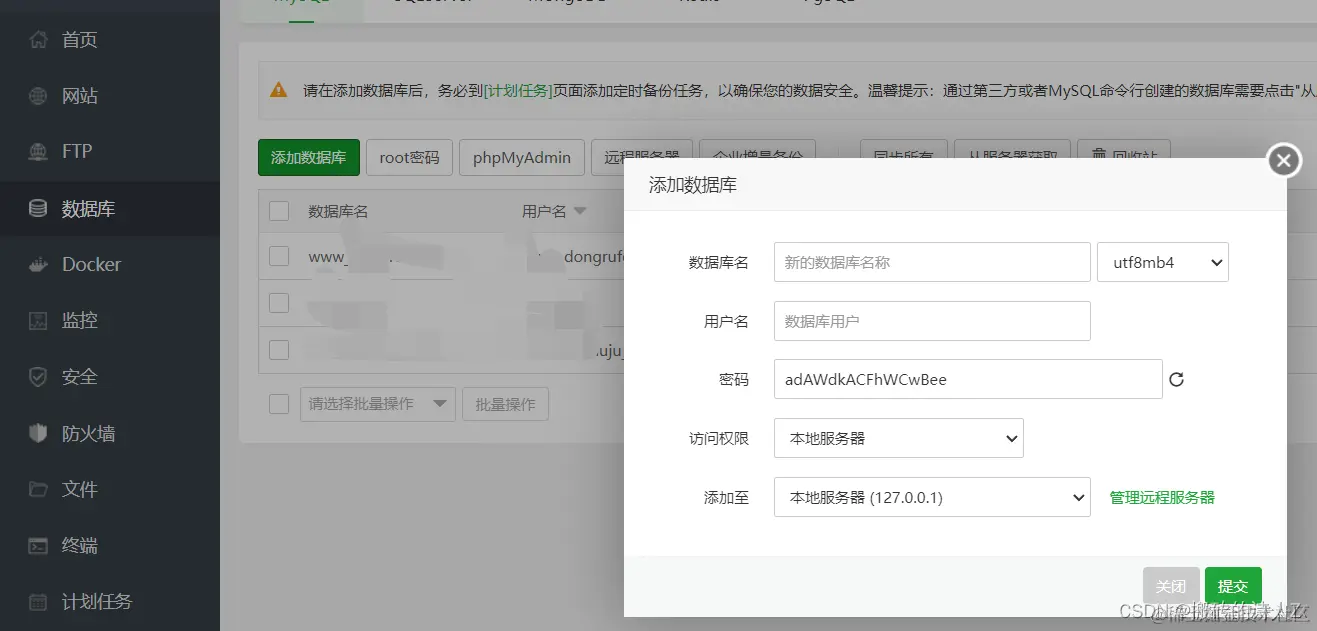Open the 添加至 server dropdown
The height and width of the screenshot is (631, 1317).
coord(931,497)
